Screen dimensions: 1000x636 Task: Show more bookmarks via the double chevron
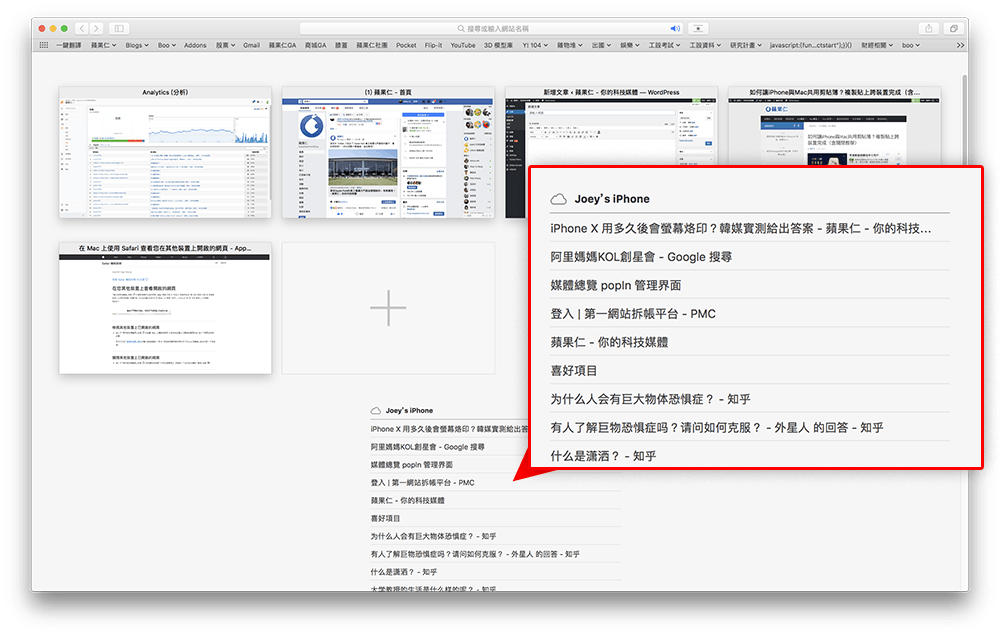pos(960,45)
